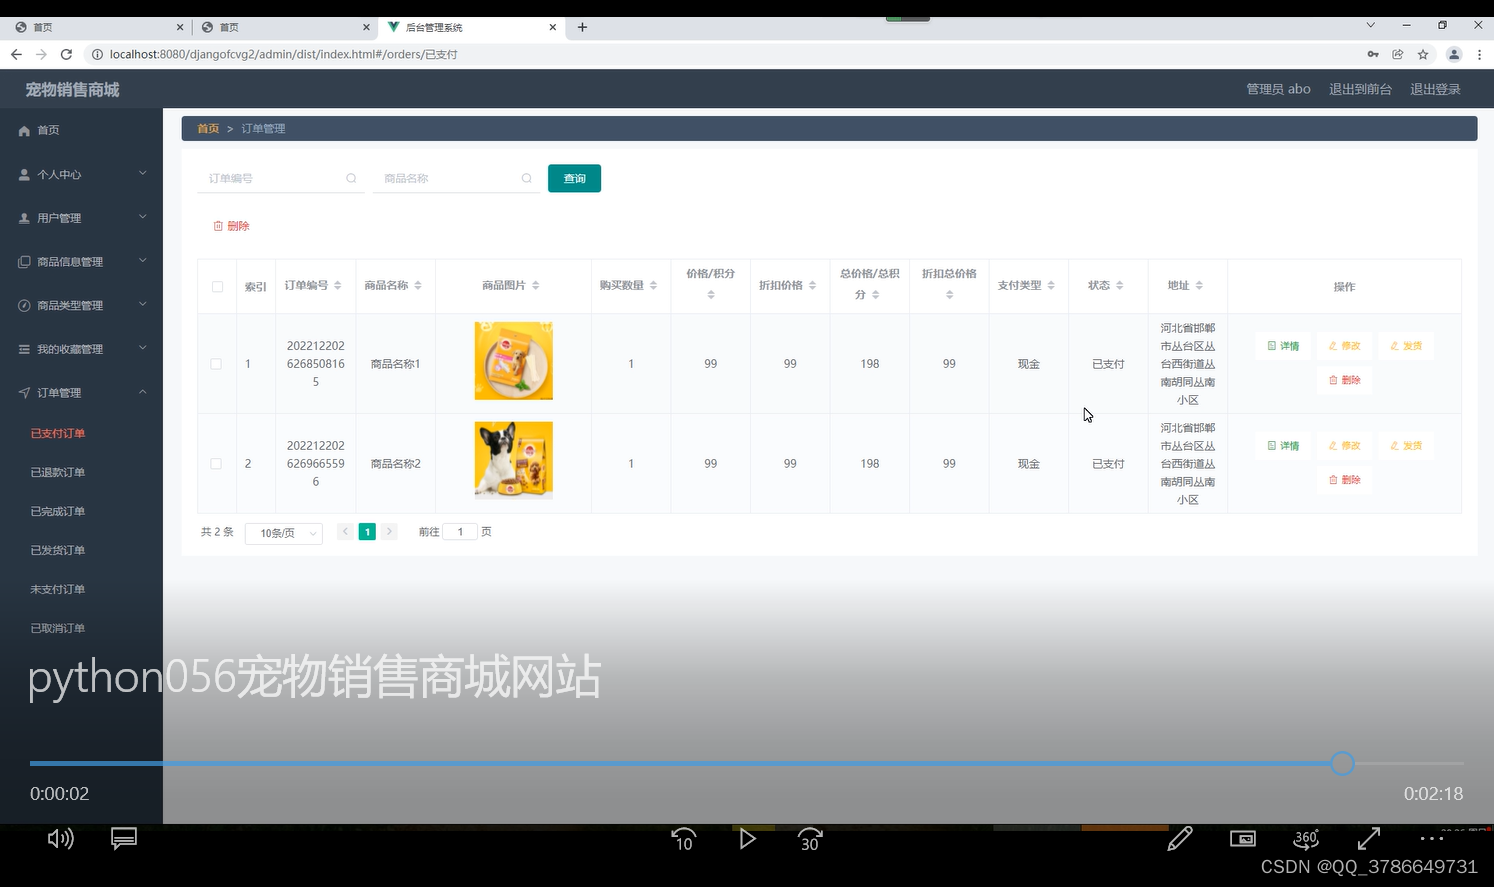Click the red 删除 button above table
The height and width of the screenshot is (887, 1494).
(231, 226)
